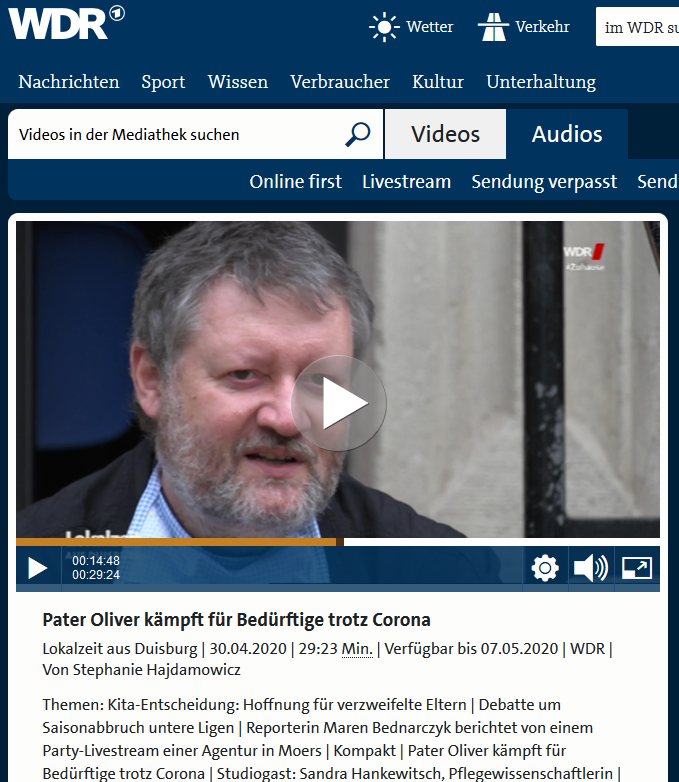Viewport: 679px width, 782px height.
Task: Open Sendung verpasst link
Action: pos(544,182)
